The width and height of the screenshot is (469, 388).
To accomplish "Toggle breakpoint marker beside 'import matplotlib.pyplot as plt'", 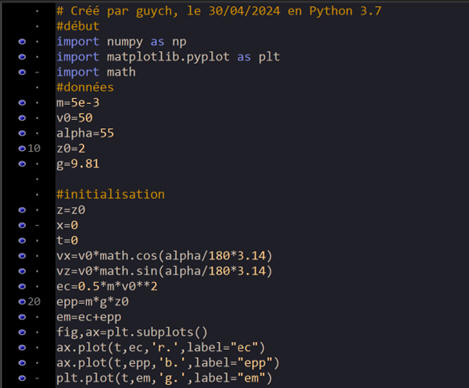I will pos(22,57).
